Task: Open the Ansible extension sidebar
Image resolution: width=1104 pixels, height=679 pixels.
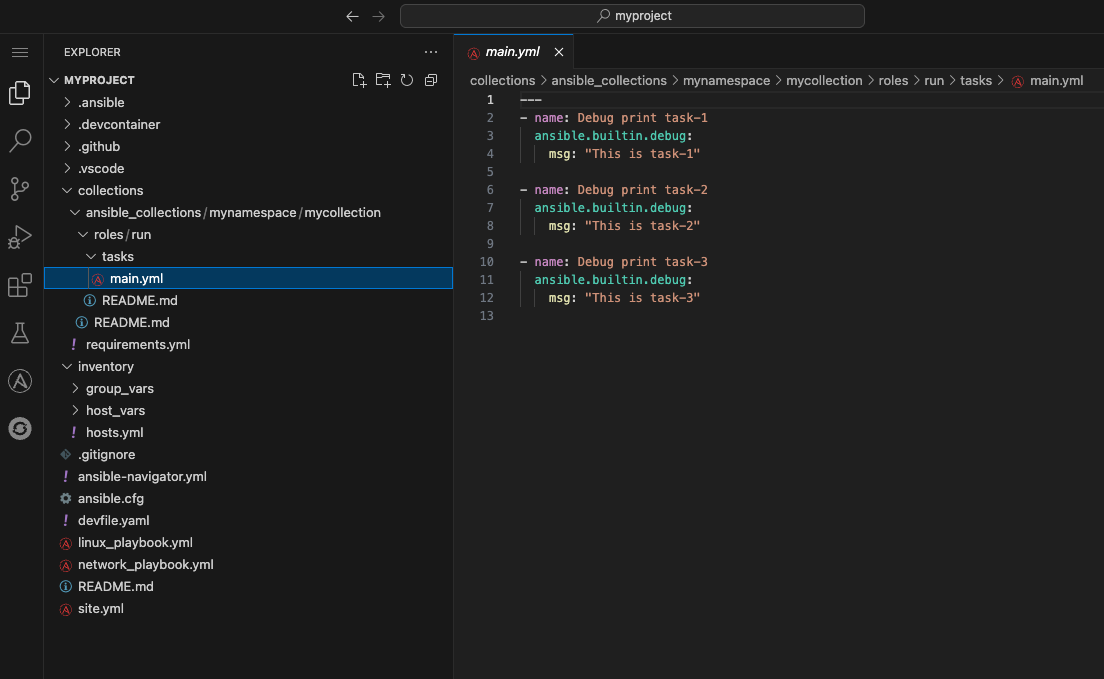Action: click(20, 380)
